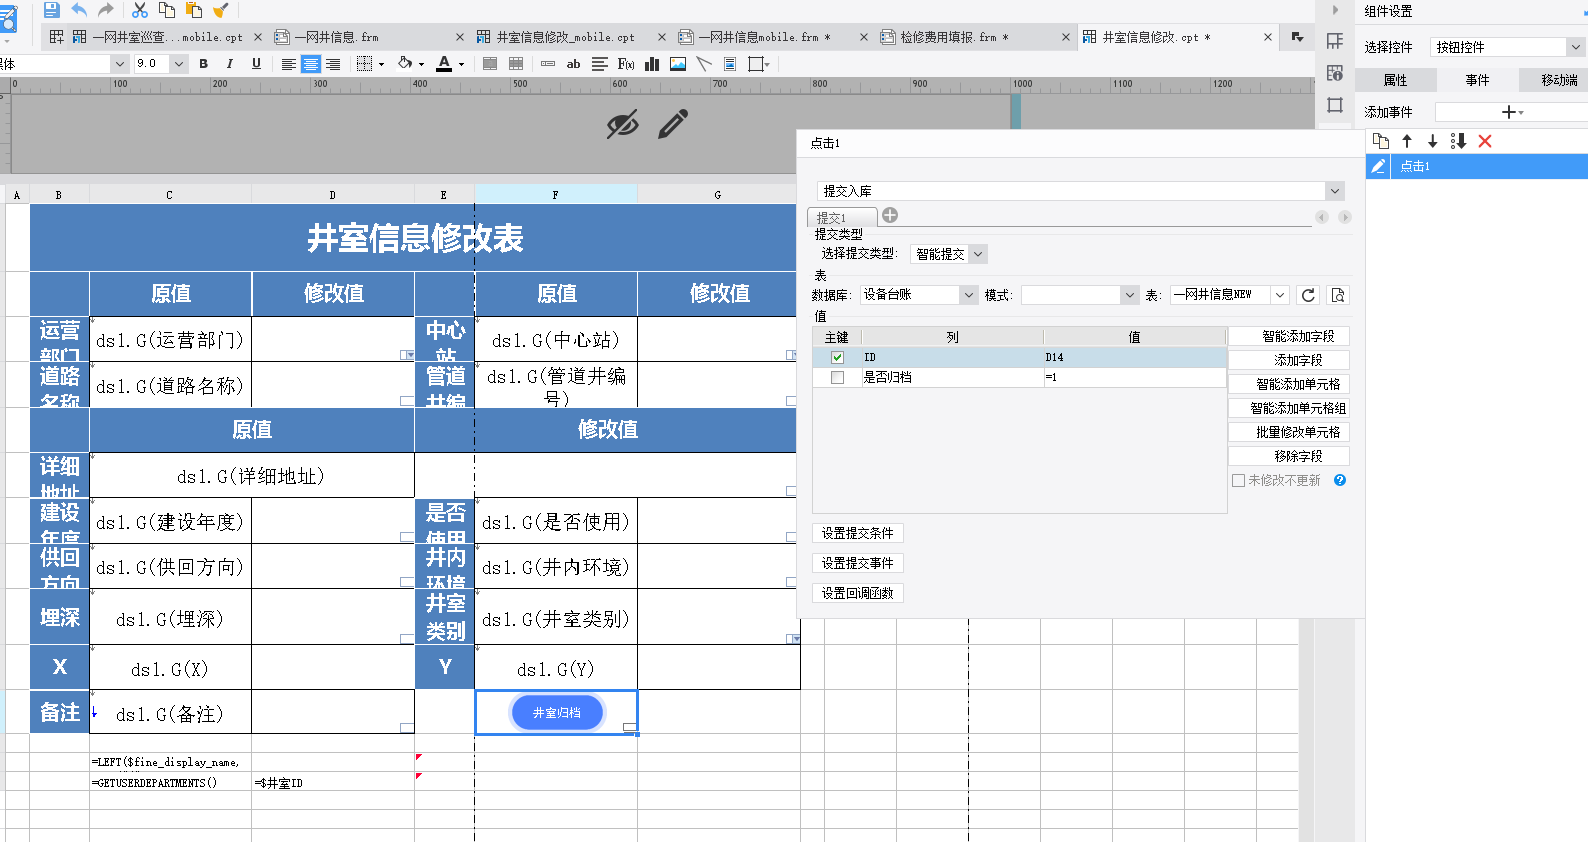Align cell text to the right
This screenshot has width=1588, height=842.
point(333,64)
